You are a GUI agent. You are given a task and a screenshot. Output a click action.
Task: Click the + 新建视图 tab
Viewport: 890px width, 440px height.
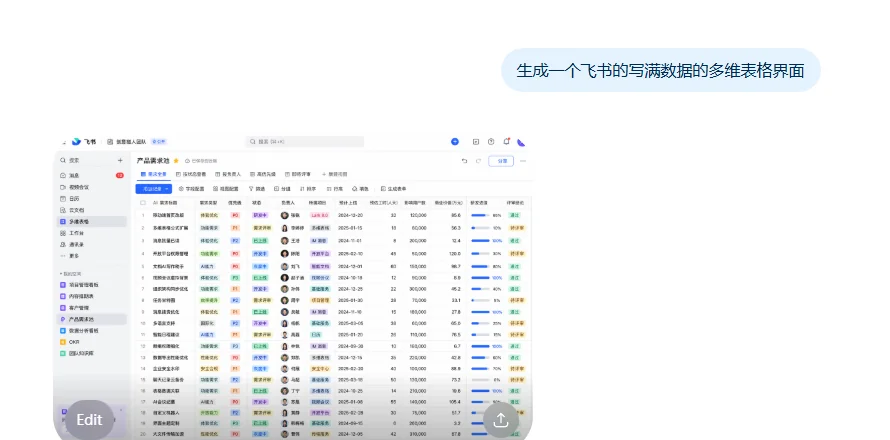pos(334,174)
